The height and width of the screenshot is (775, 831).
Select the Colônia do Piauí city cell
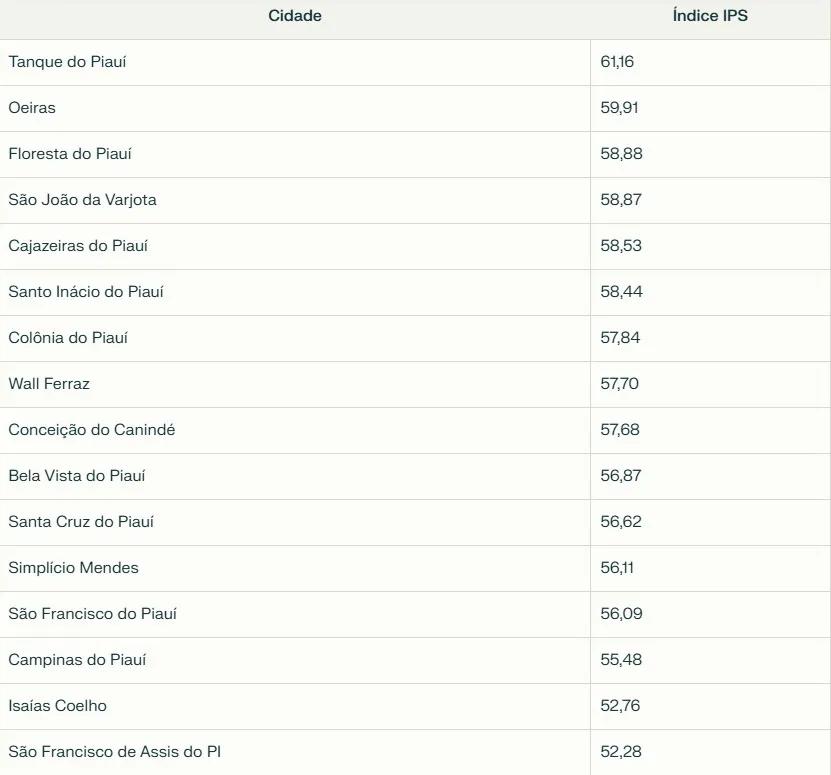point(68,338)
